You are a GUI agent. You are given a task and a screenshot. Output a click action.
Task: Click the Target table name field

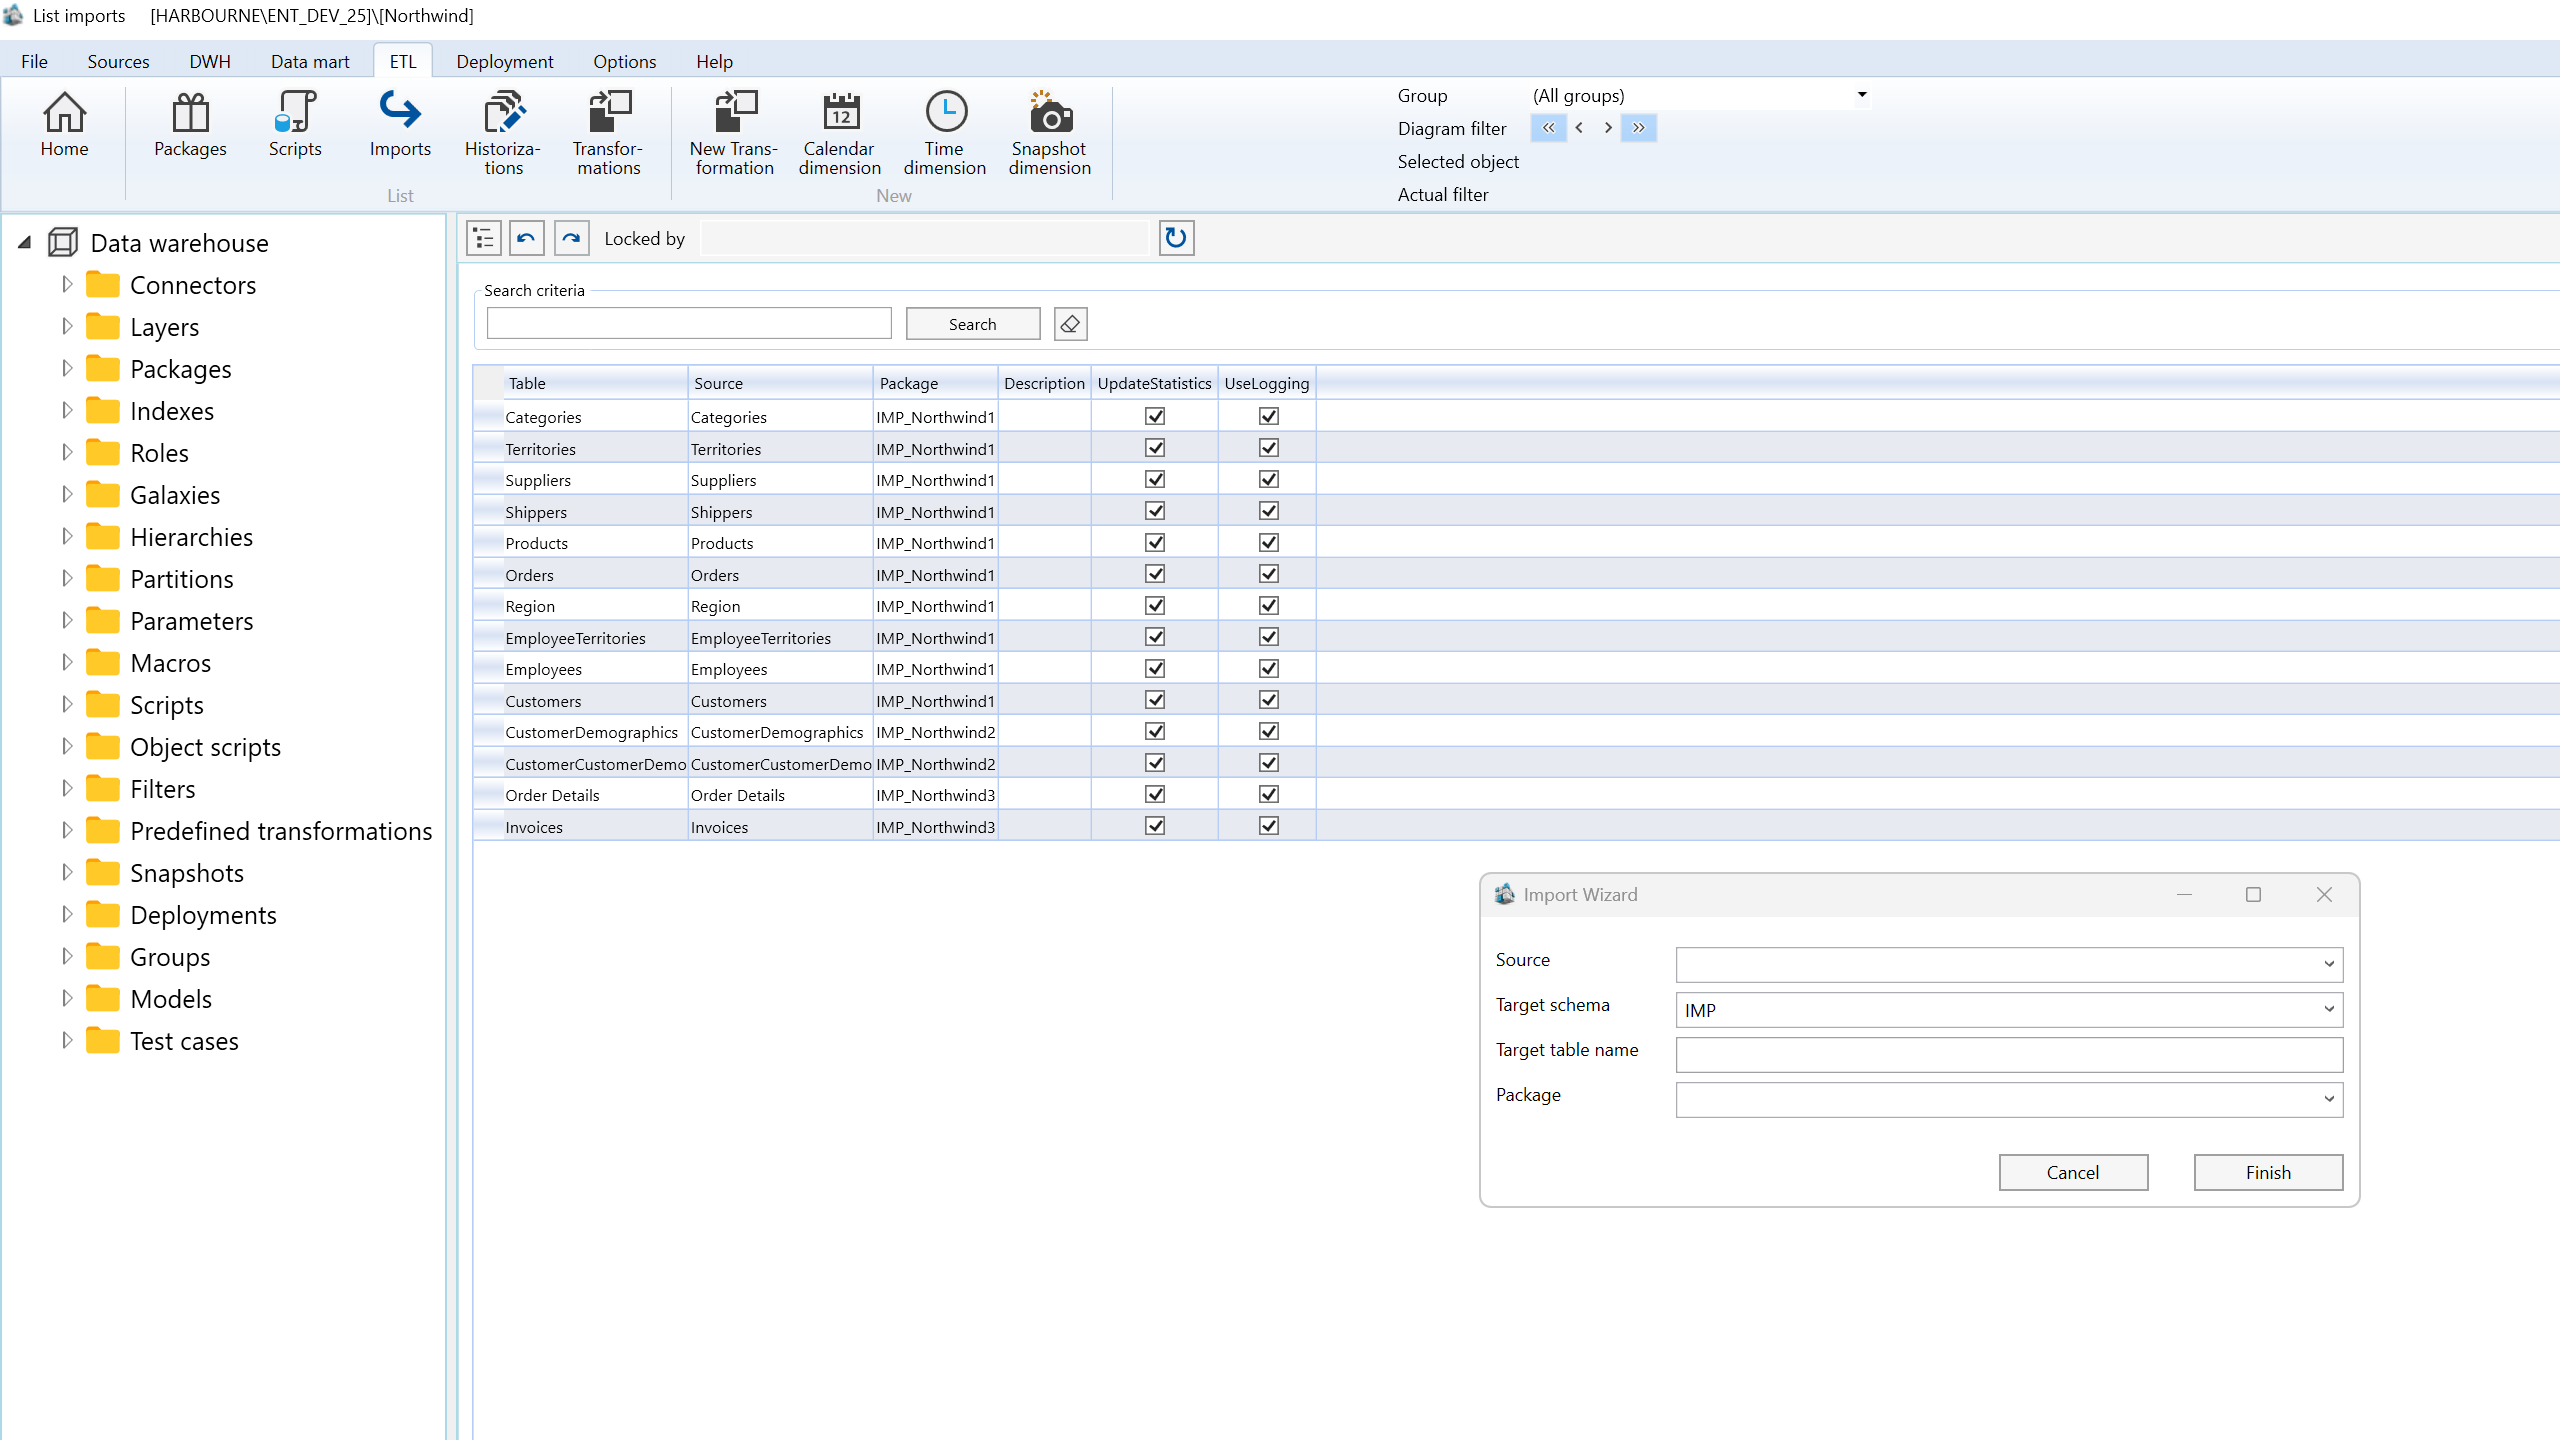(2009, 1054)
